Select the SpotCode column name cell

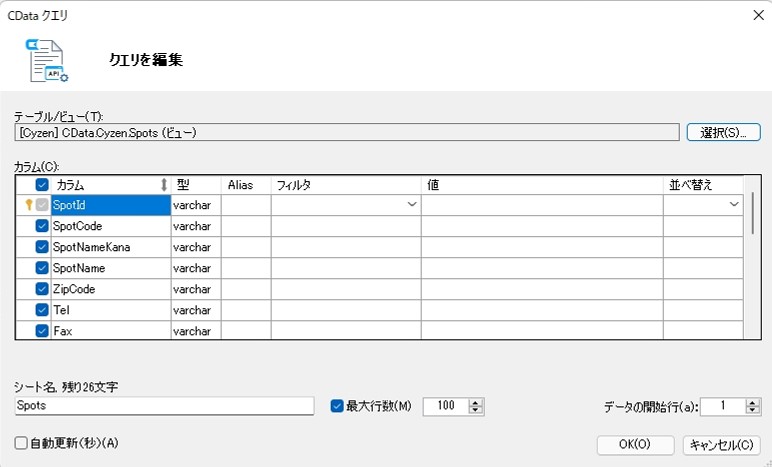111,226
